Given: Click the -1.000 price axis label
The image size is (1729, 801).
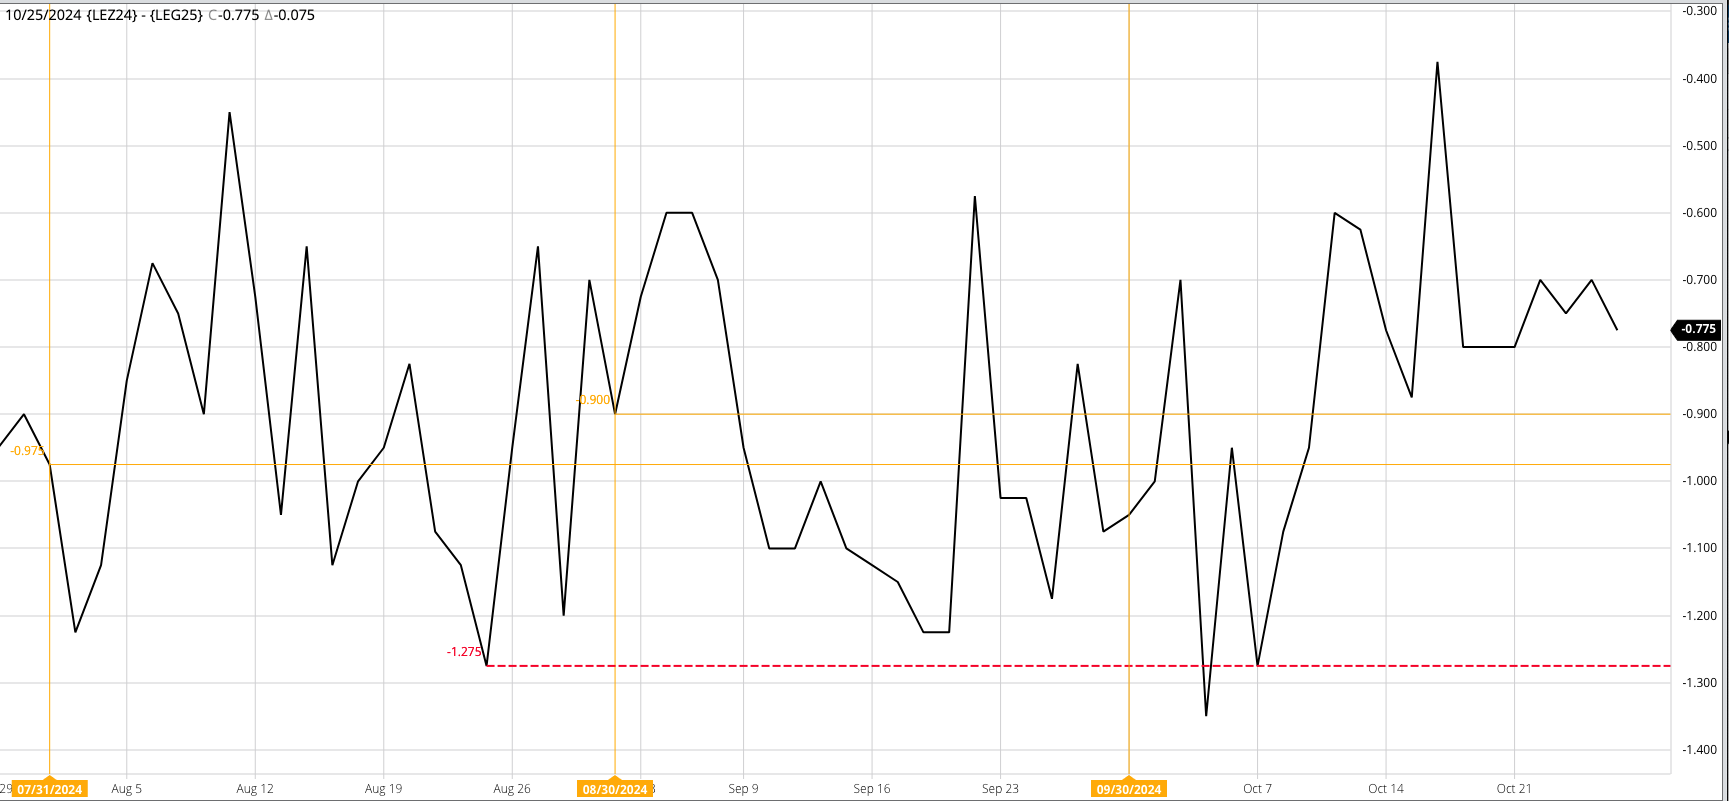Looking at the screenshot, I should 1699,481.
